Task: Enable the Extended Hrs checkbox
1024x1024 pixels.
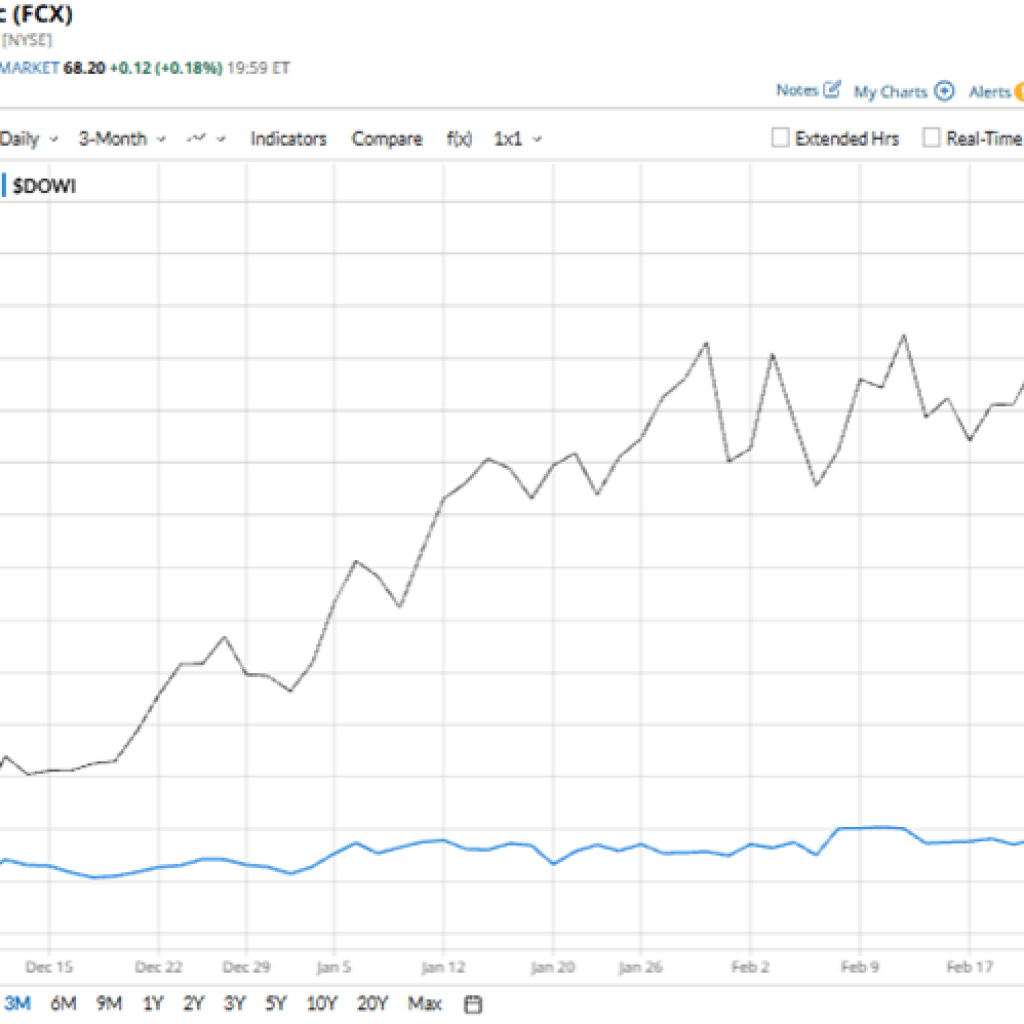Action: point(780,138)
